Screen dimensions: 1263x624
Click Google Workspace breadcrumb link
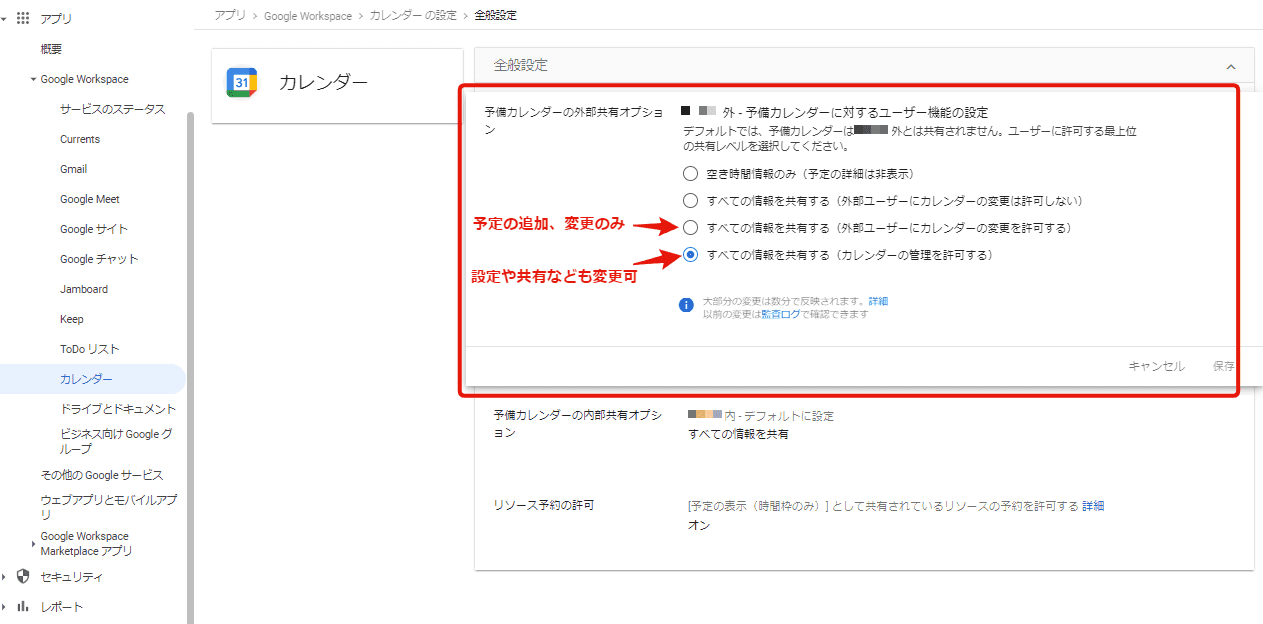point(308,16)
